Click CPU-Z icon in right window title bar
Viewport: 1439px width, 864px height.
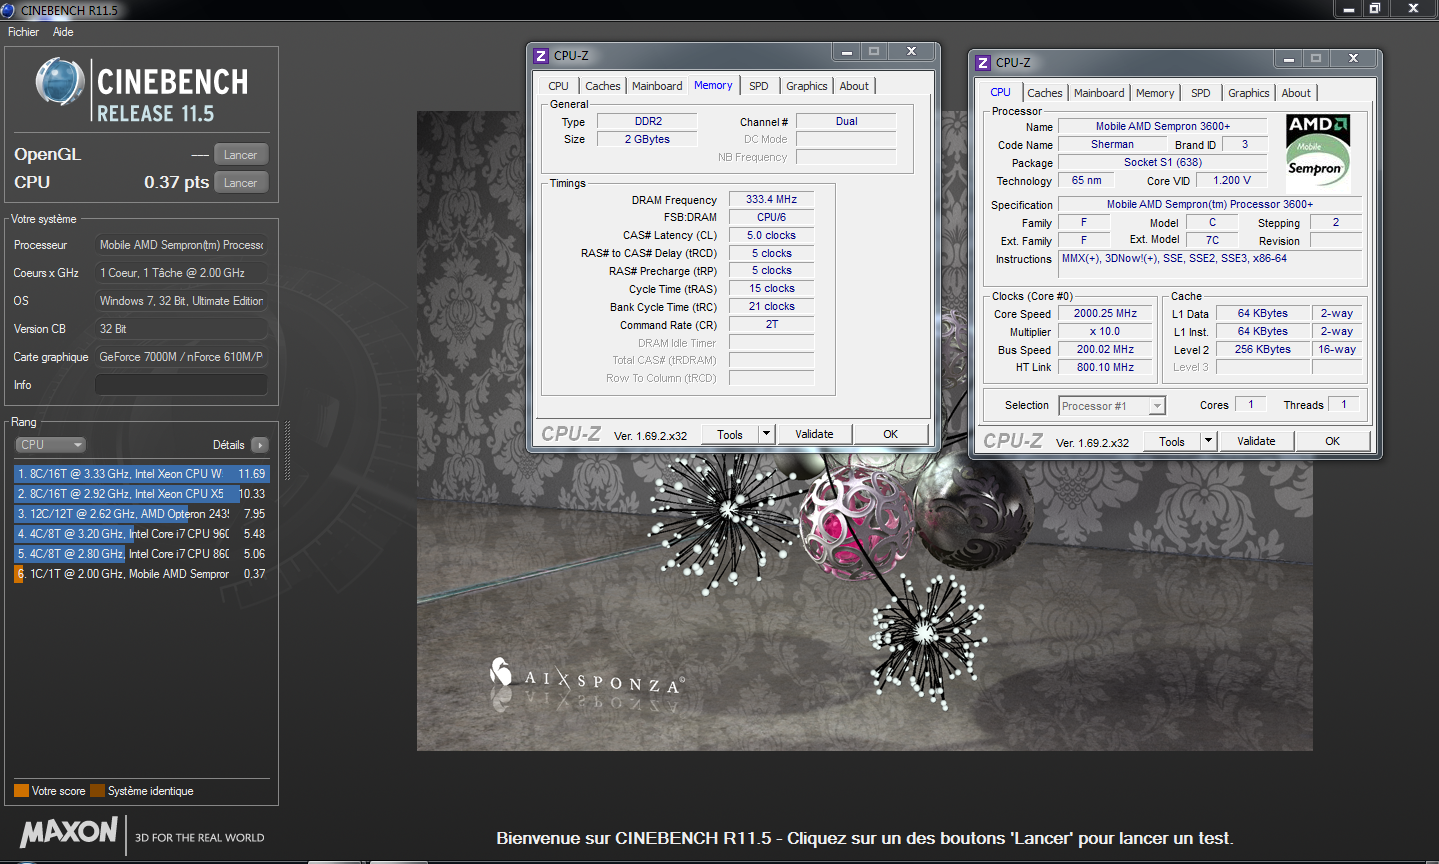click(983, 63)
